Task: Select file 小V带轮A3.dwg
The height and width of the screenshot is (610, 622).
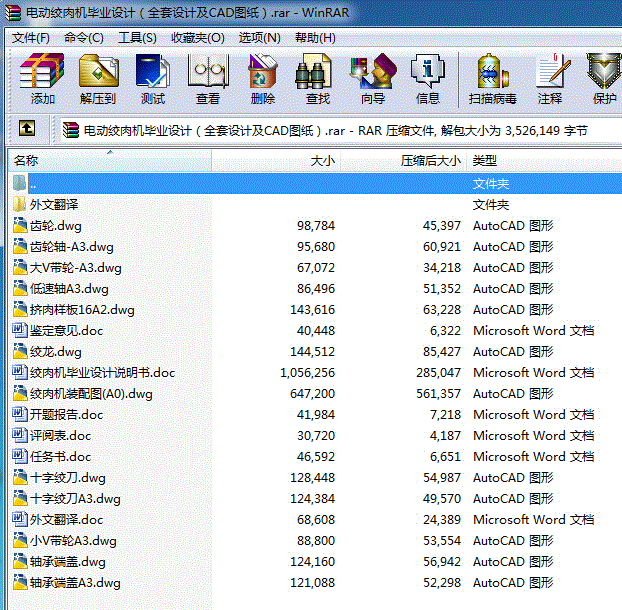Action: (x=73, y=541)
